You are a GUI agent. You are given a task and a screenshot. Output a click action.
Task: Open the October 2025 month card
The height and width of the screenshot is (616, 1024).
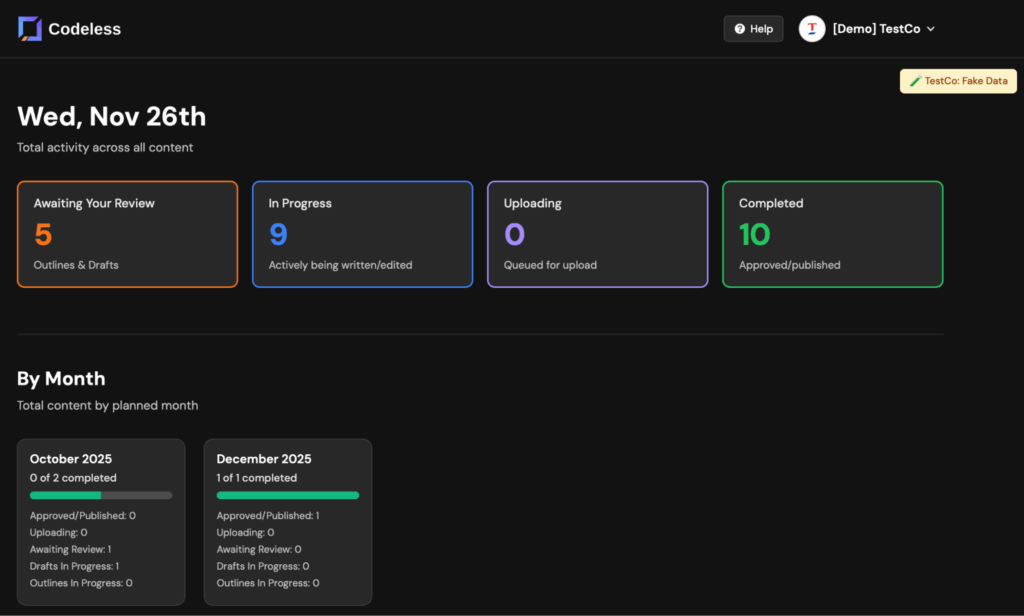[101, 521]
